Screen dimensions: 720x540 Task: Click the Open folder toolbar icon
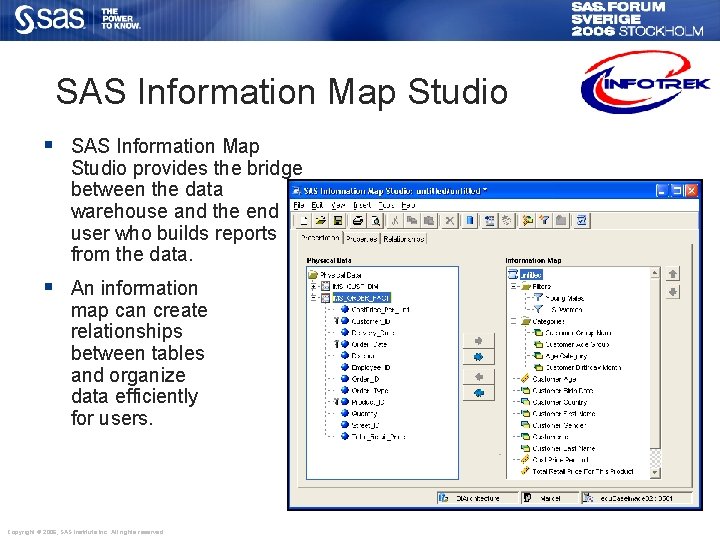tap(321, 221)
